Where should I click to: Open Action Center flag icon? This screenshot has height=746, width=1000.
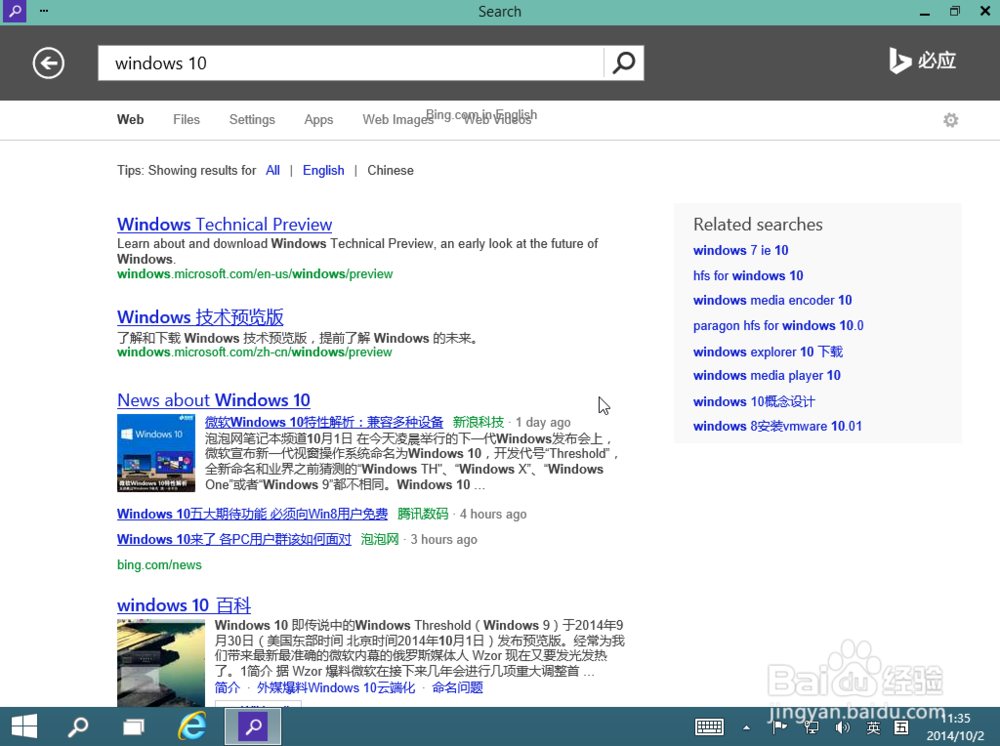pos(779,727)
